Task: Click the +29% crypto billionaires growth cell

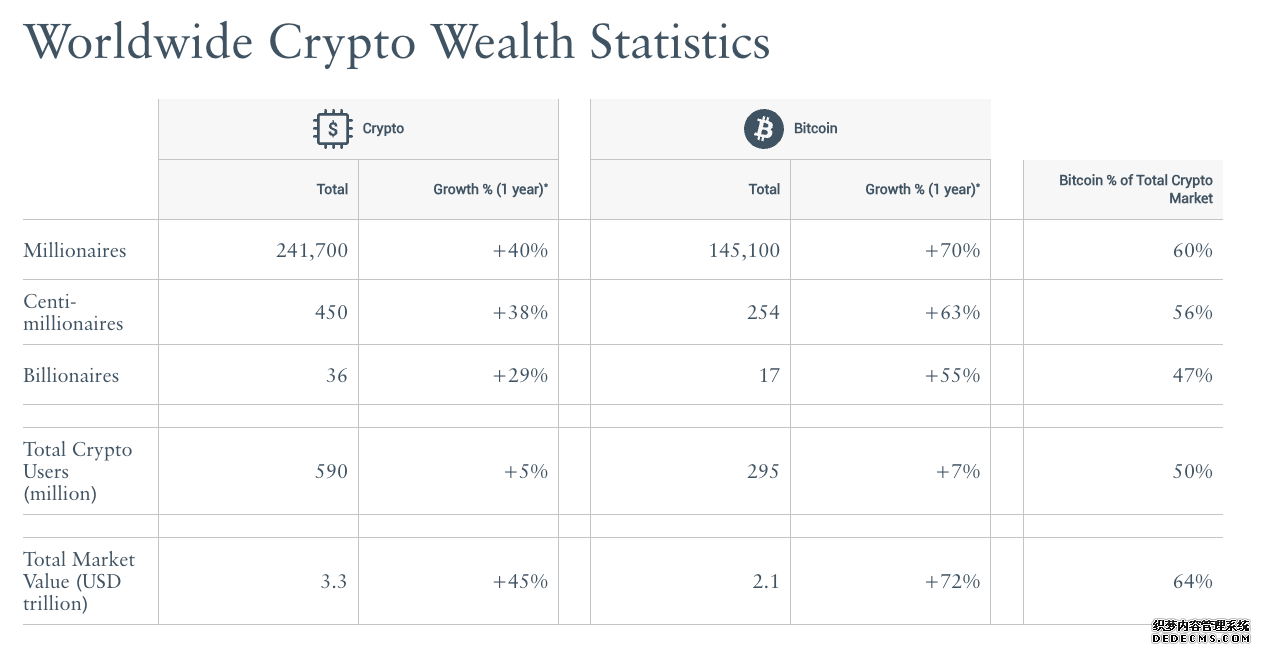Action: [x=458, y=375]
